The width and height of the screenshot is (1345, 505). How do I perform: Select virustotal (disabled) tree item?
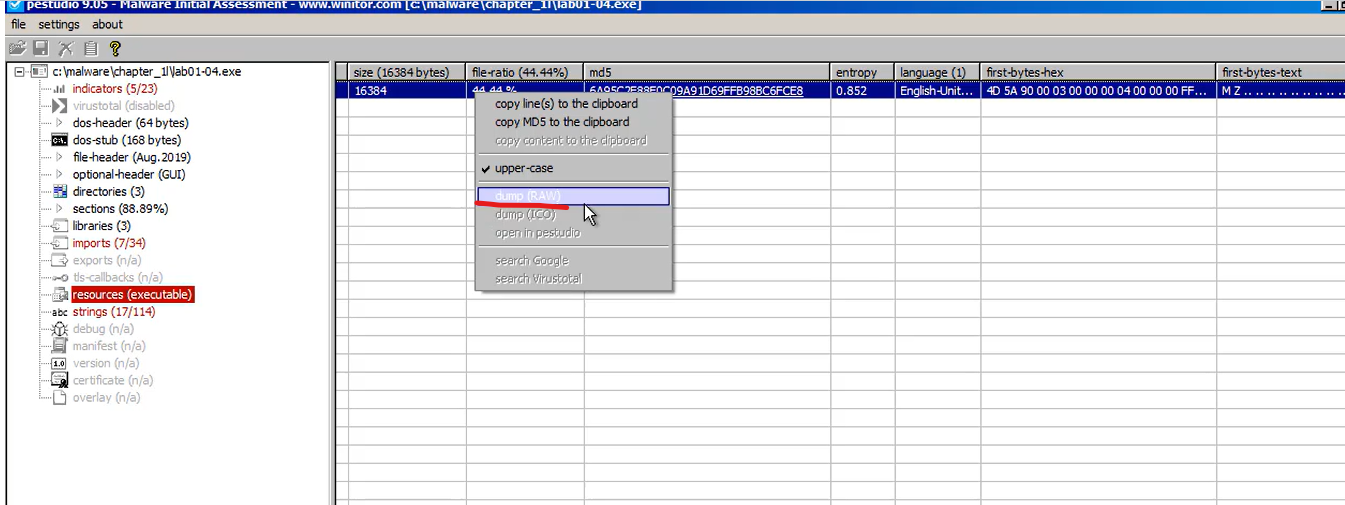pyautogui.click(x=123, y=106)
